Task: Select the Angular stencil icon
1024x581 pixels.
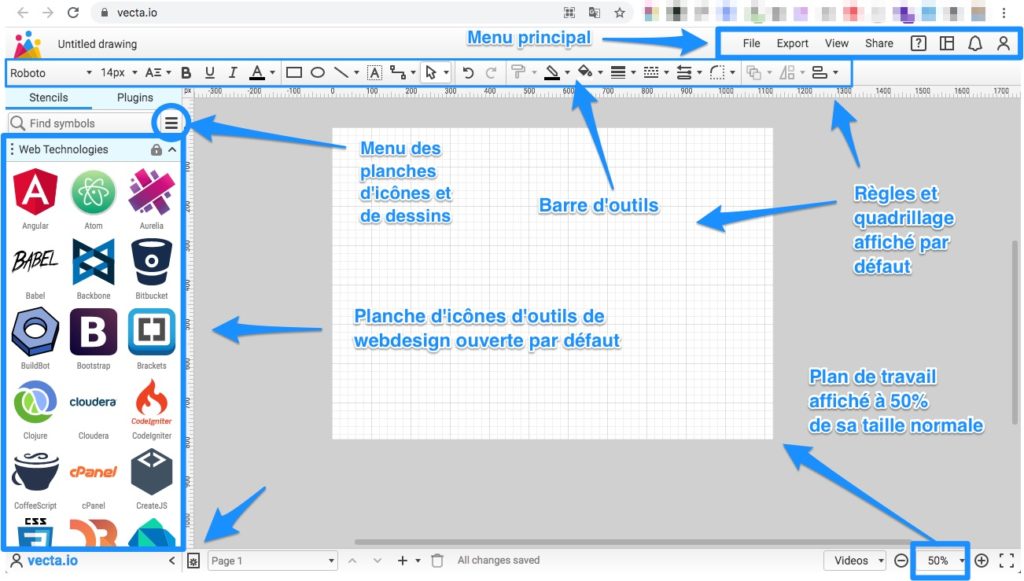Action: point(35,191)
